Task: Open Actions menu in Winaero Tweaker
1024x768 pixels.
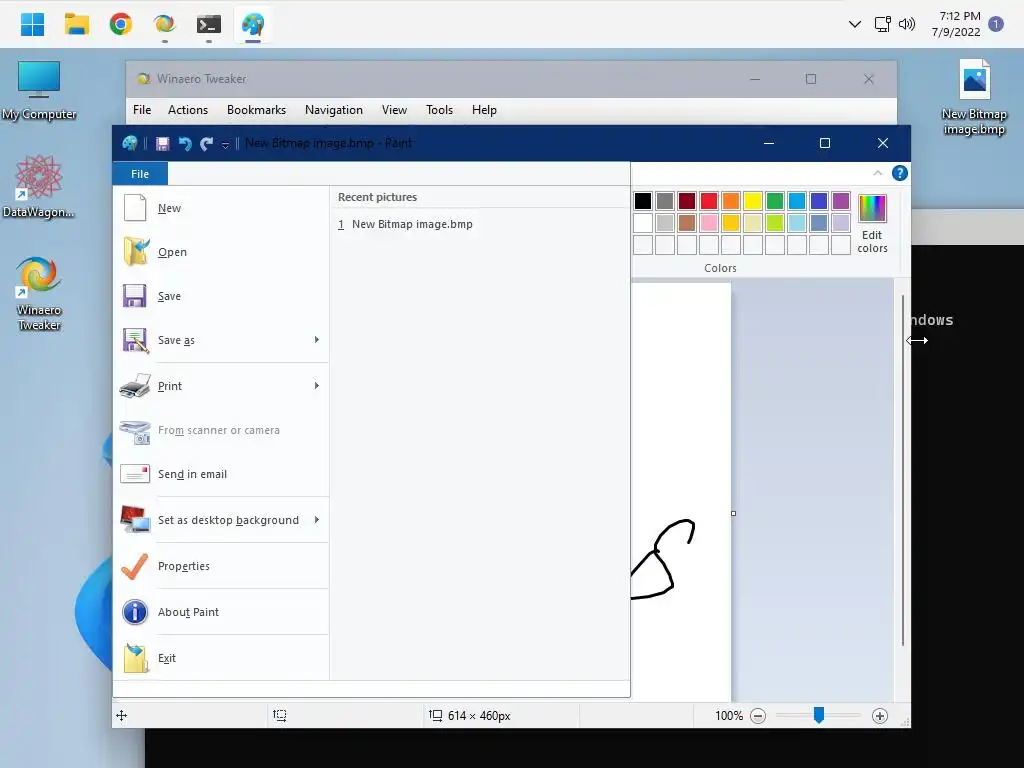Action: click(188, 110)
